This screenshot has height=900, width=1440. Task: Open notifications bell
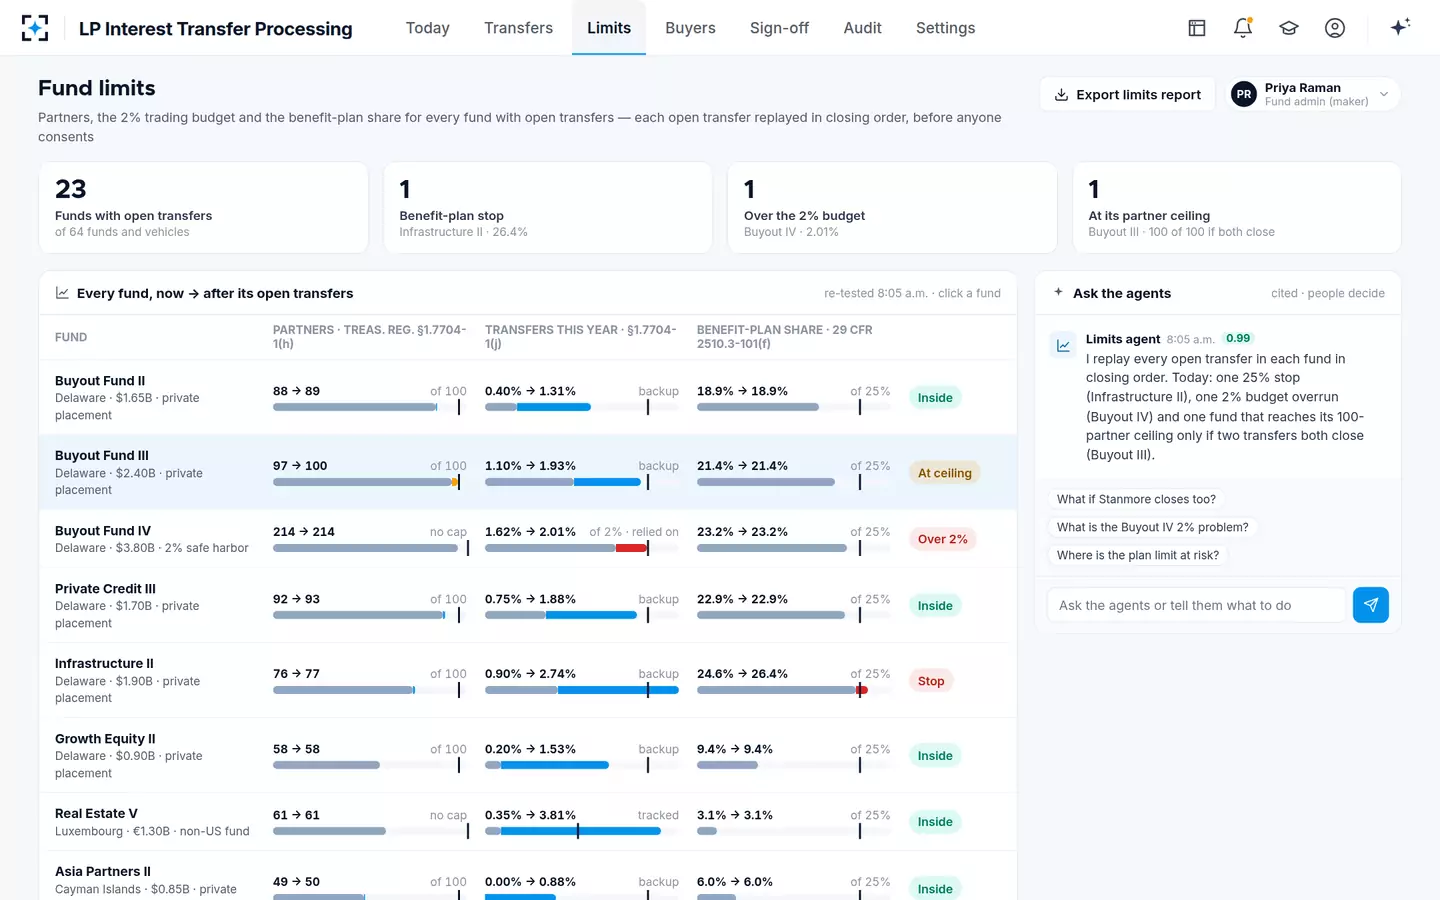(1243, 28)
